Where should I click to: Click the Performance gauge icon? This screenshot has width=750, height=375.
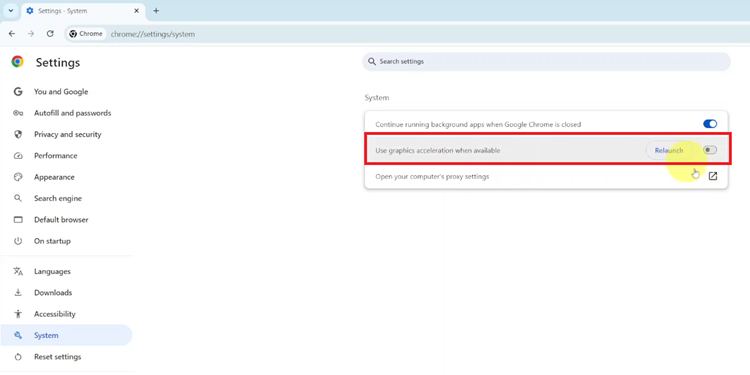click(18, 156)
